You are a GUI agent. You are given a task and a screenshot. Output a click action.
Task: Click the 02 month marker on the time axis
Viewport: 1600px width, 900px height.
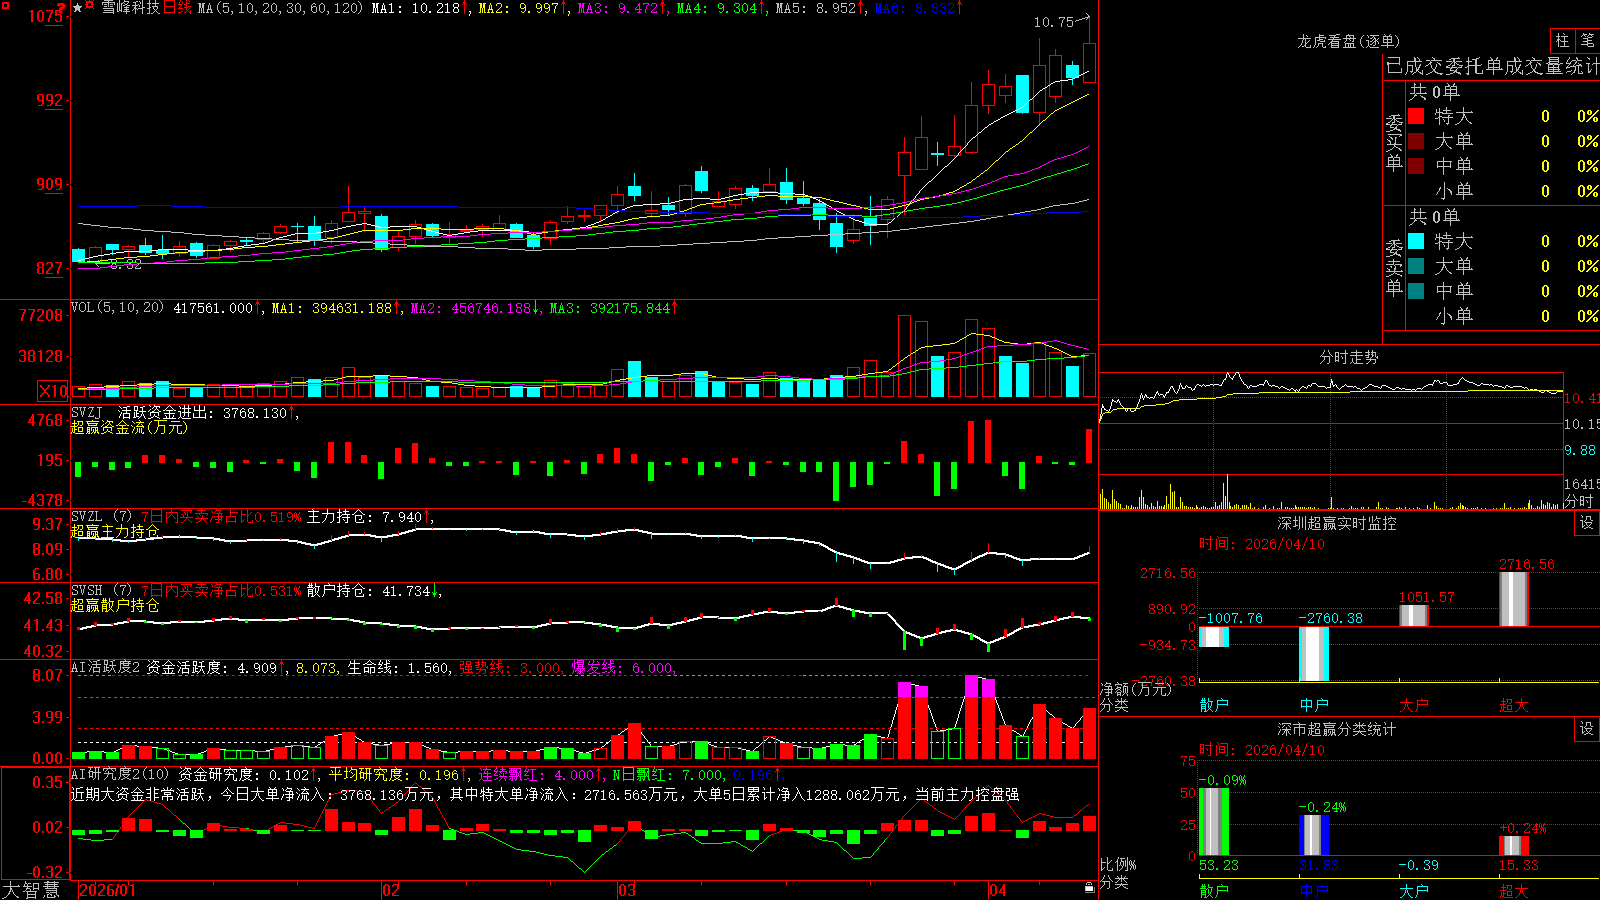point(391,890)
